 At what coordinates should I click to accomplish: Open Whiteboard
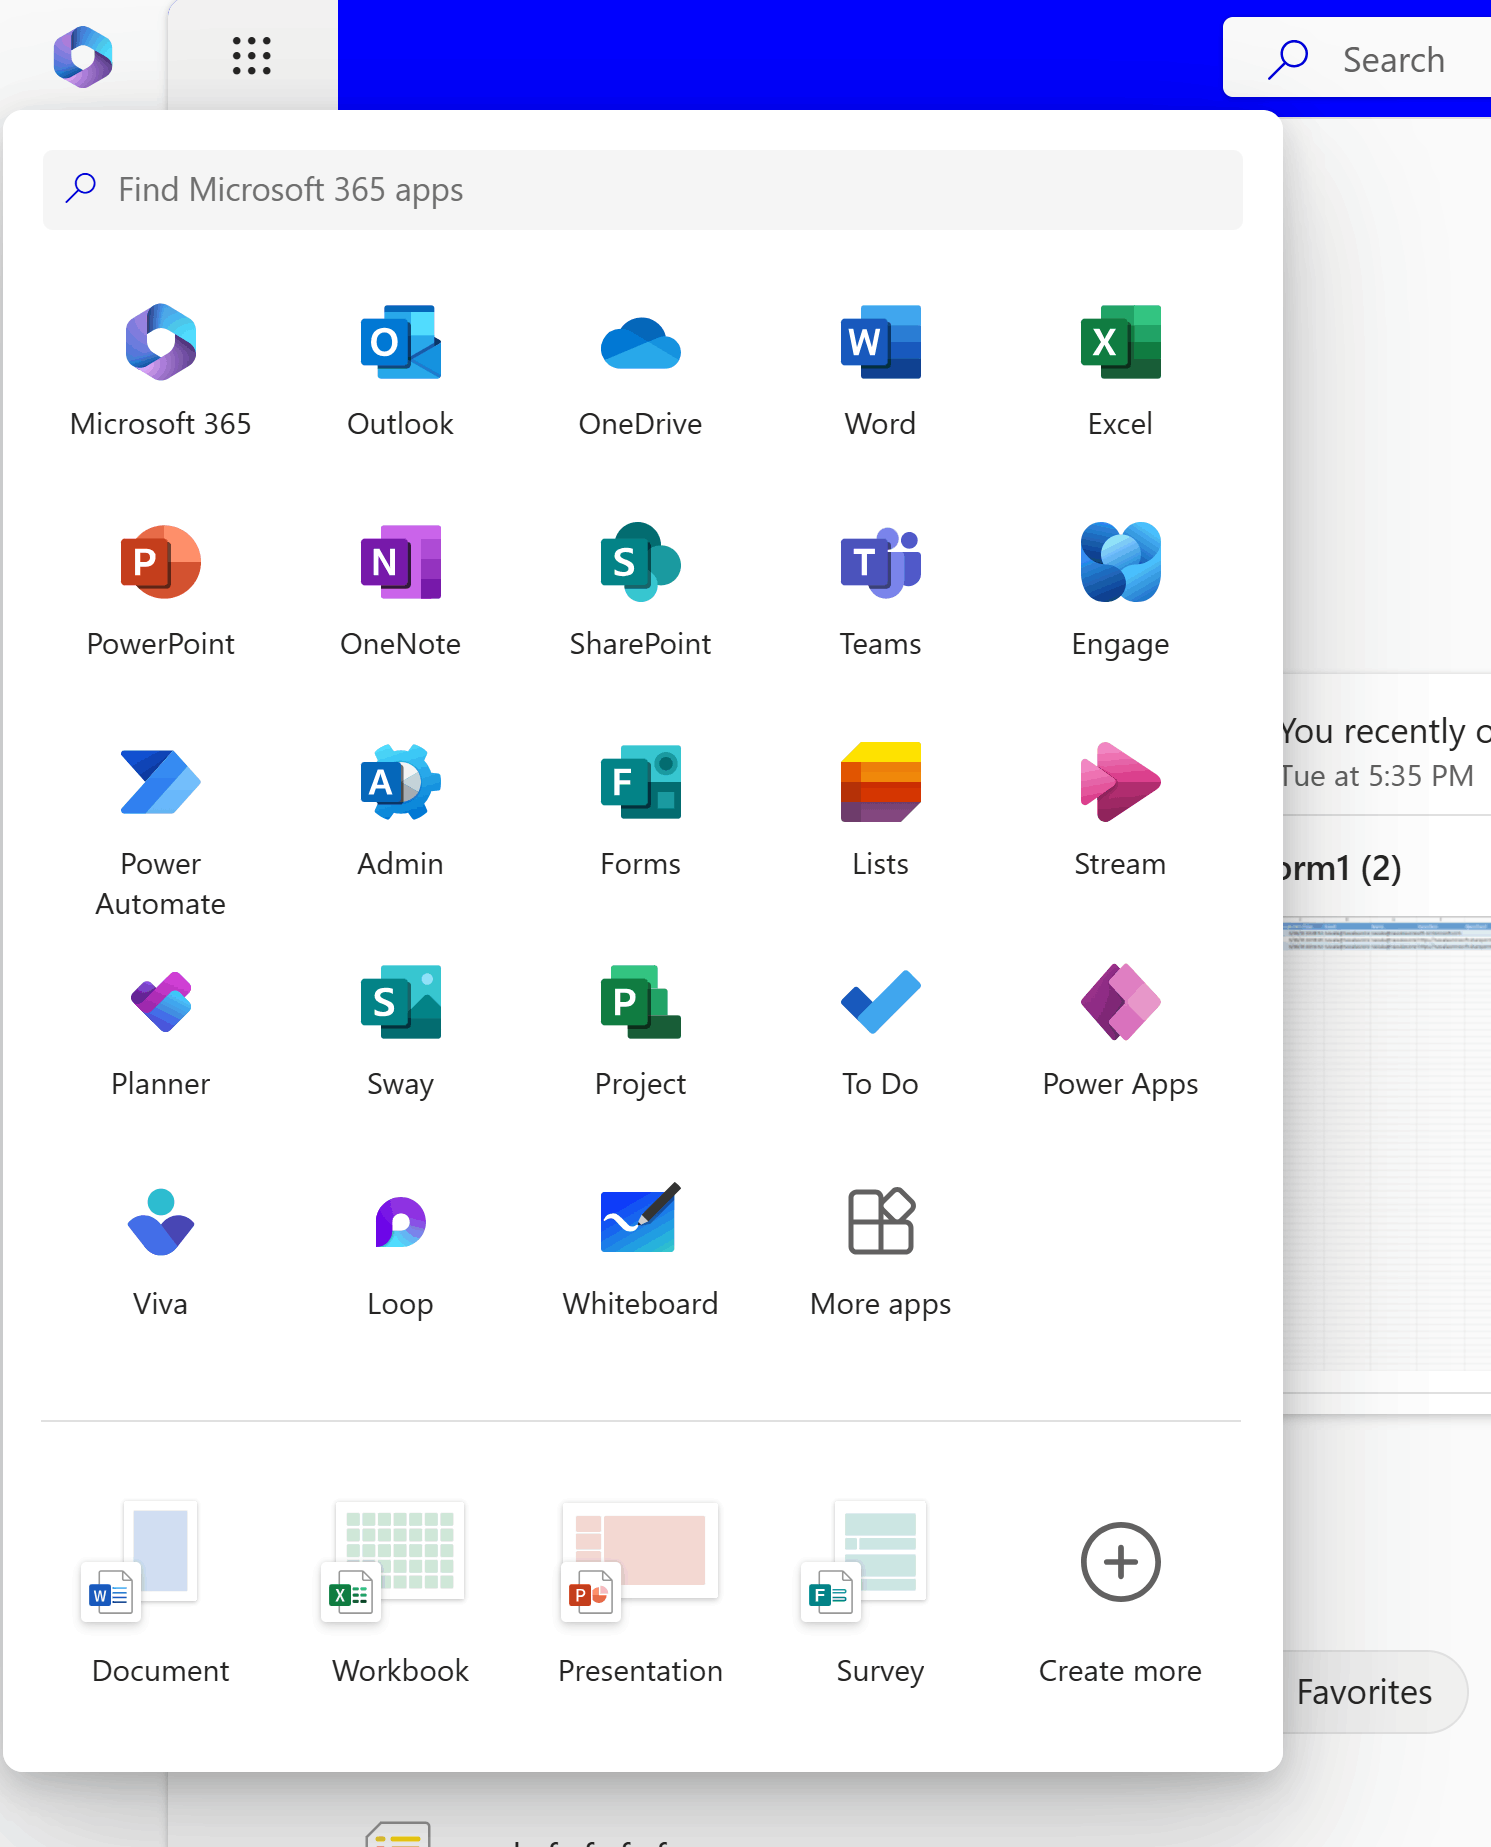click(x=640, y=1251)
